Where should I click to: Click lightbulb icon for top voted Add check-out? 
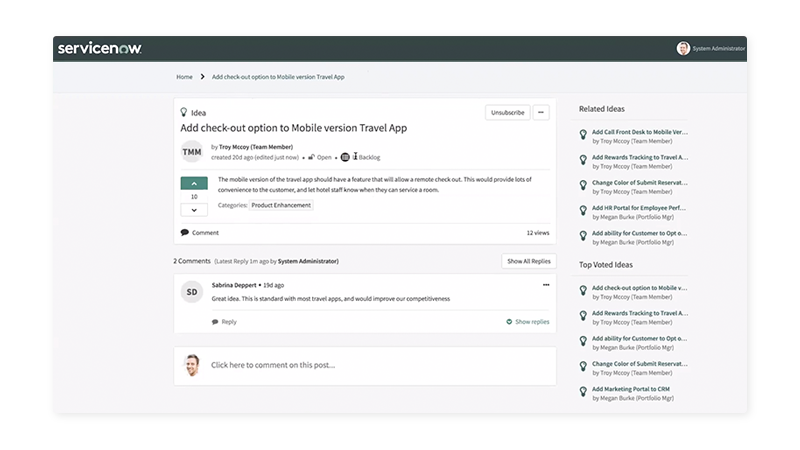pyautogui.click(x=583, y=291)
